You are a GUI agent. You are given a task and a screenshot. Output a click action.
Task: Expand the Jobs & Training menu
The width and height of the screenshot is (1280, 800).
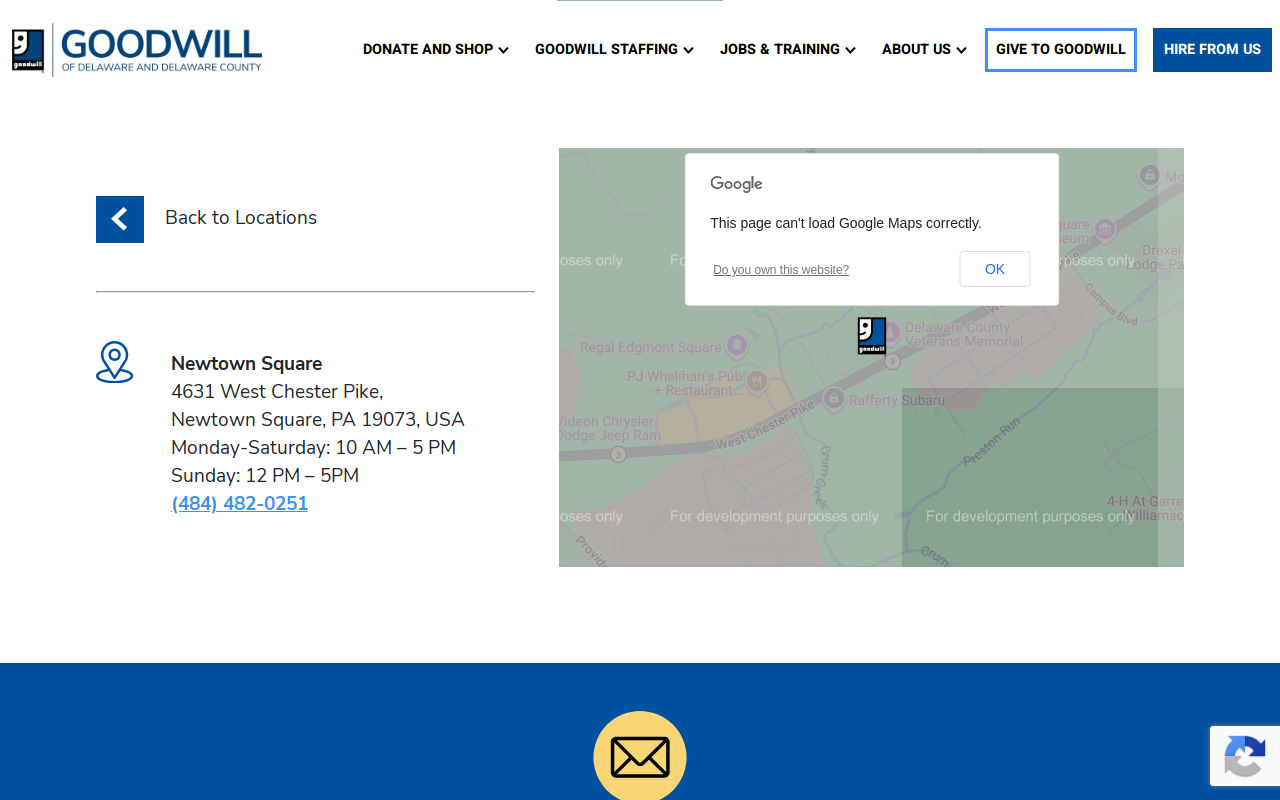[788, 49]
